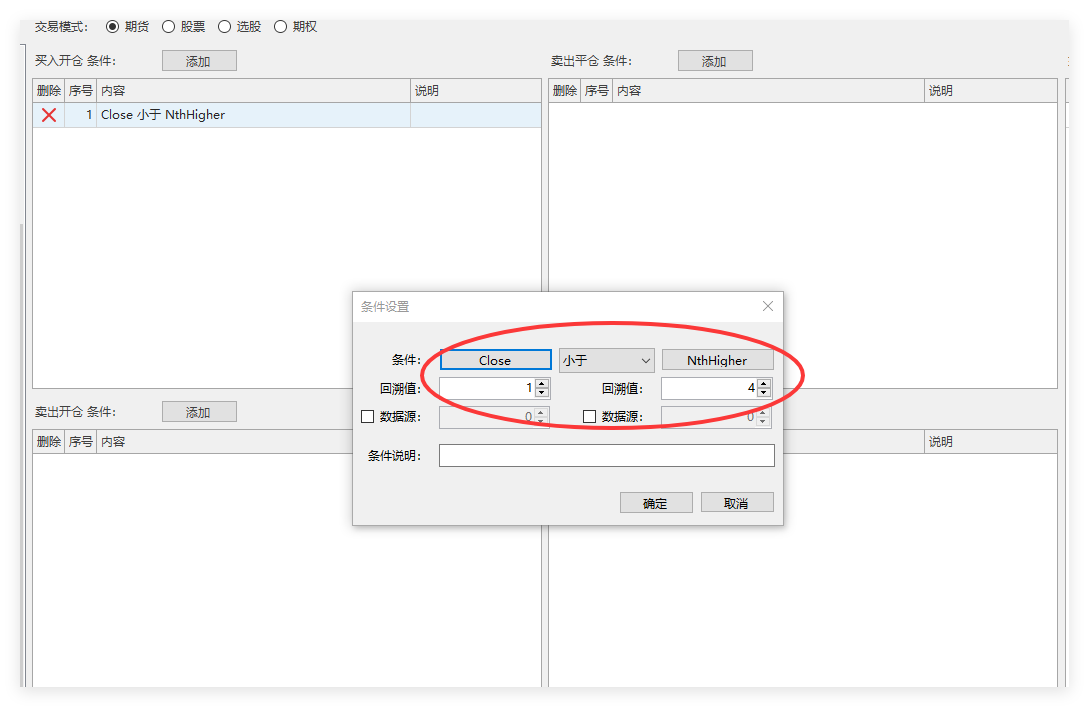Click the 条件说明 text input field

(606, 456)
